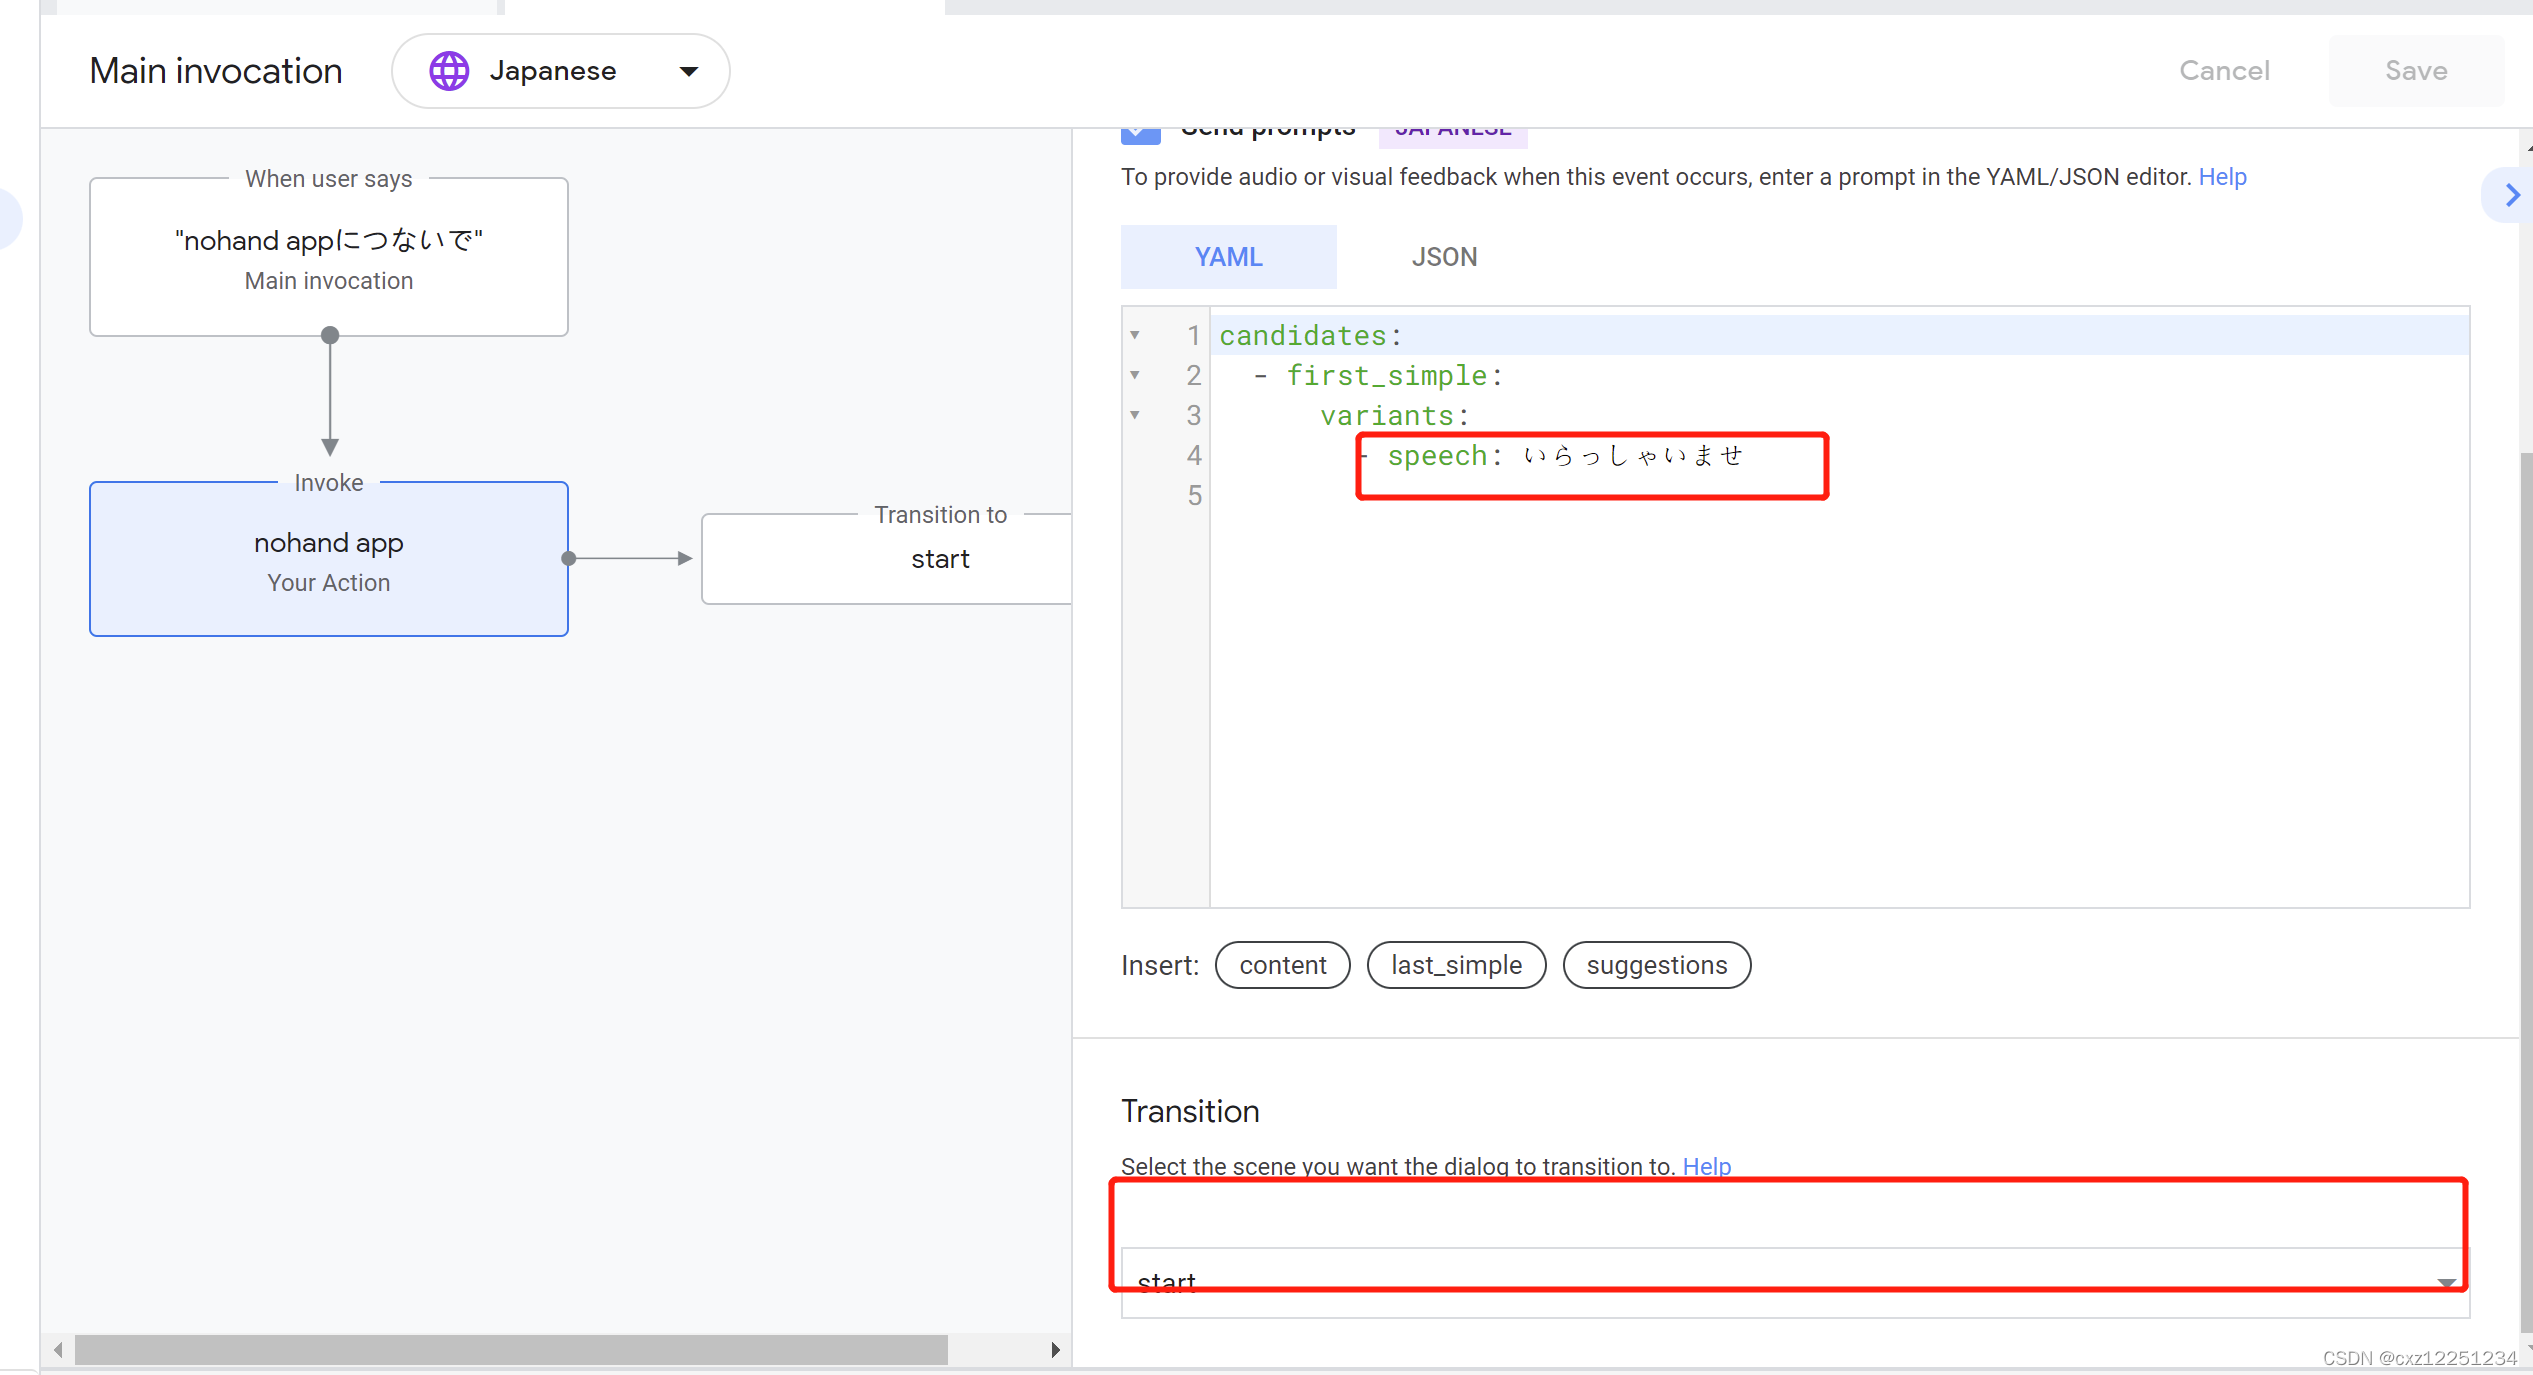This screenshot has height=1375, width=2533.
Task: Click horizontal scrollbar right arrow
Action: click(1055, 1350)
